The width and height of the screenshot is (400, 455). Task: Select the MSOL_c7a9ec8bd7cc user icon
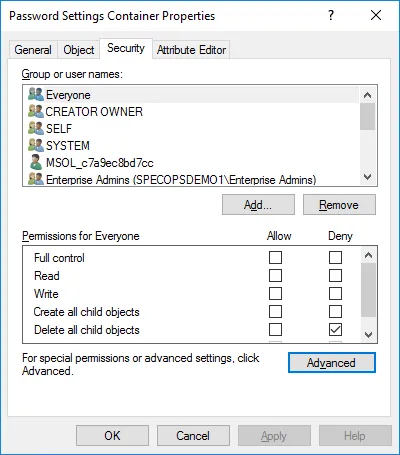tap(36, 162)
